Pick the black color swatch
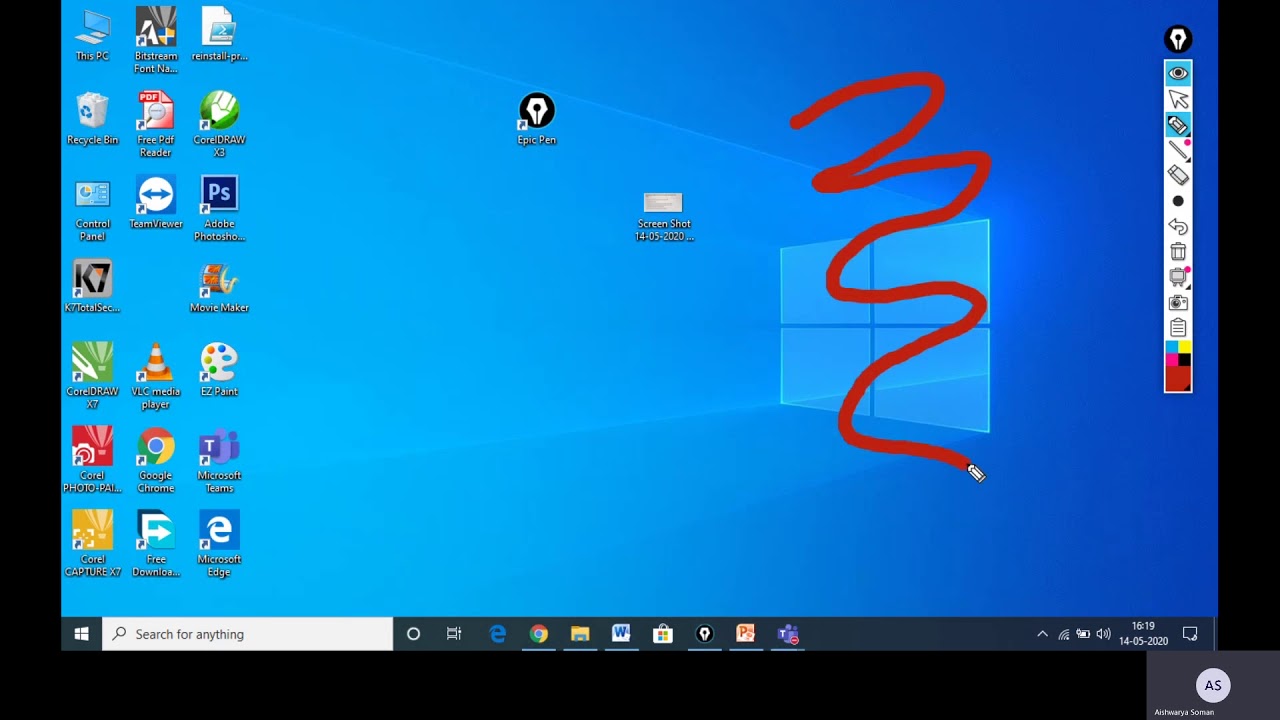 (1185, 360)
